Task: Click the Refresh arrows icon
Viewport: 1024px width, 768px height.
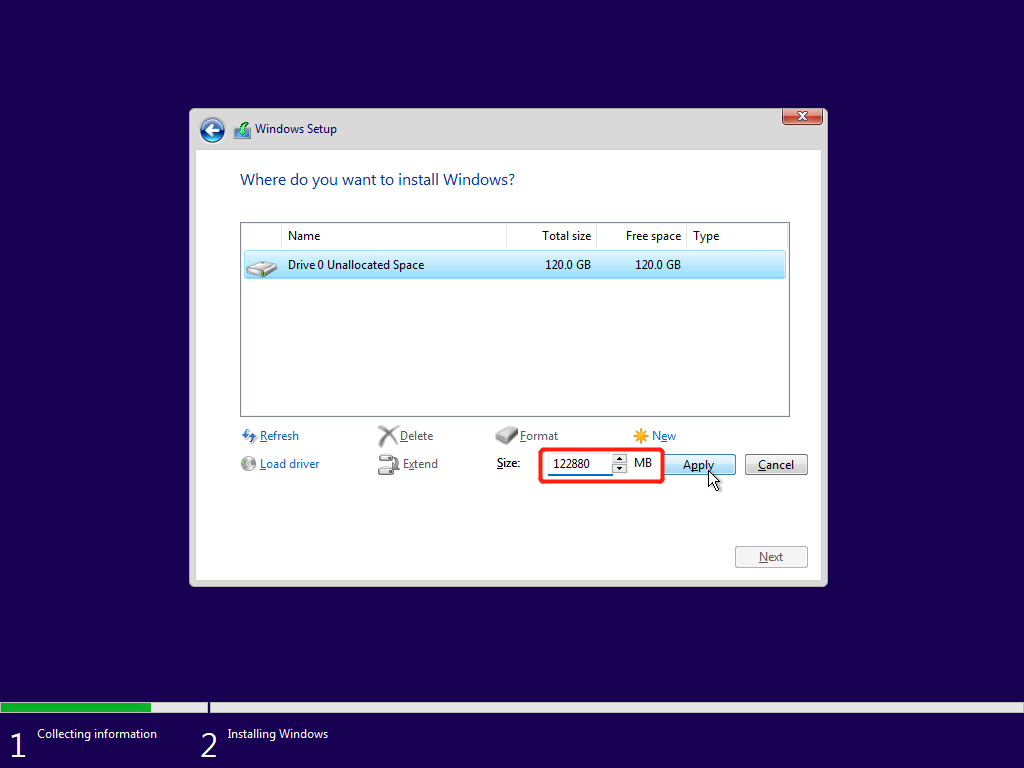Action: tap(249, 436)
